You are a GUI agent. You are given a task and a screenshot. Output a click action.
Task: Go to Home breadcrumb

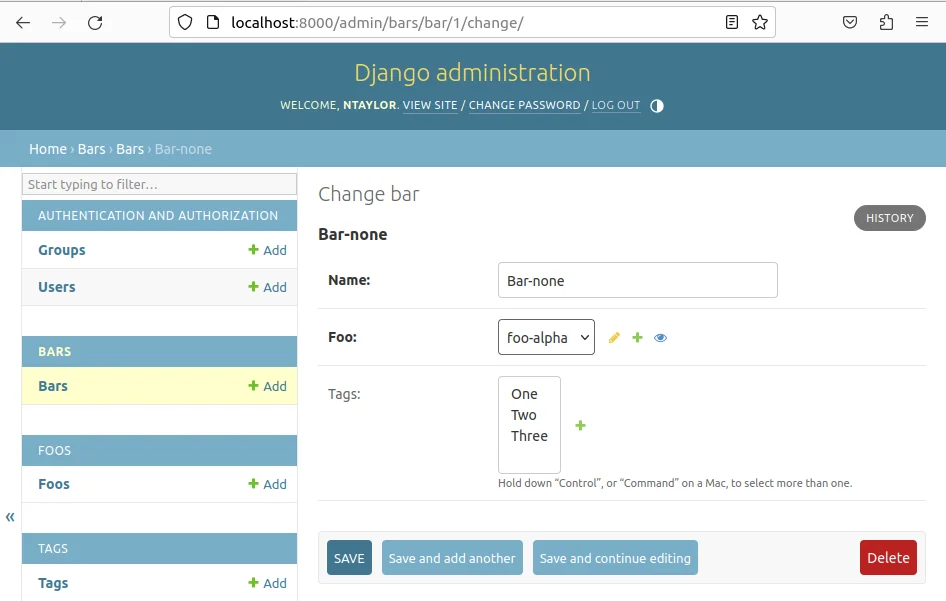point(48,149)
